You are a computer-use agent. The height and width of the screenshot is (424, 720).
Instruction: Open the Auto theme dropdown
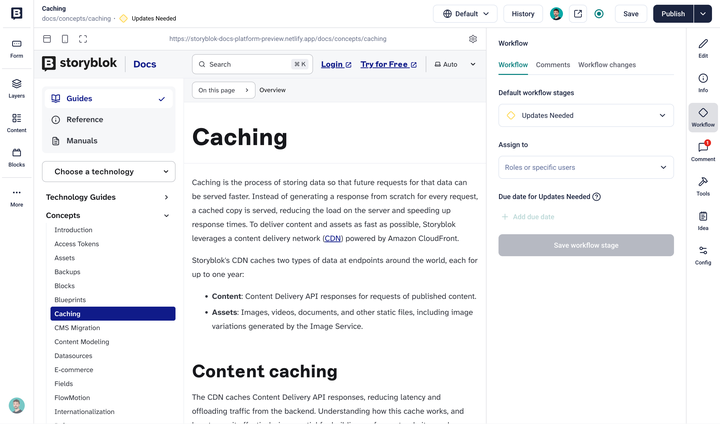click(x=455, y=64)
